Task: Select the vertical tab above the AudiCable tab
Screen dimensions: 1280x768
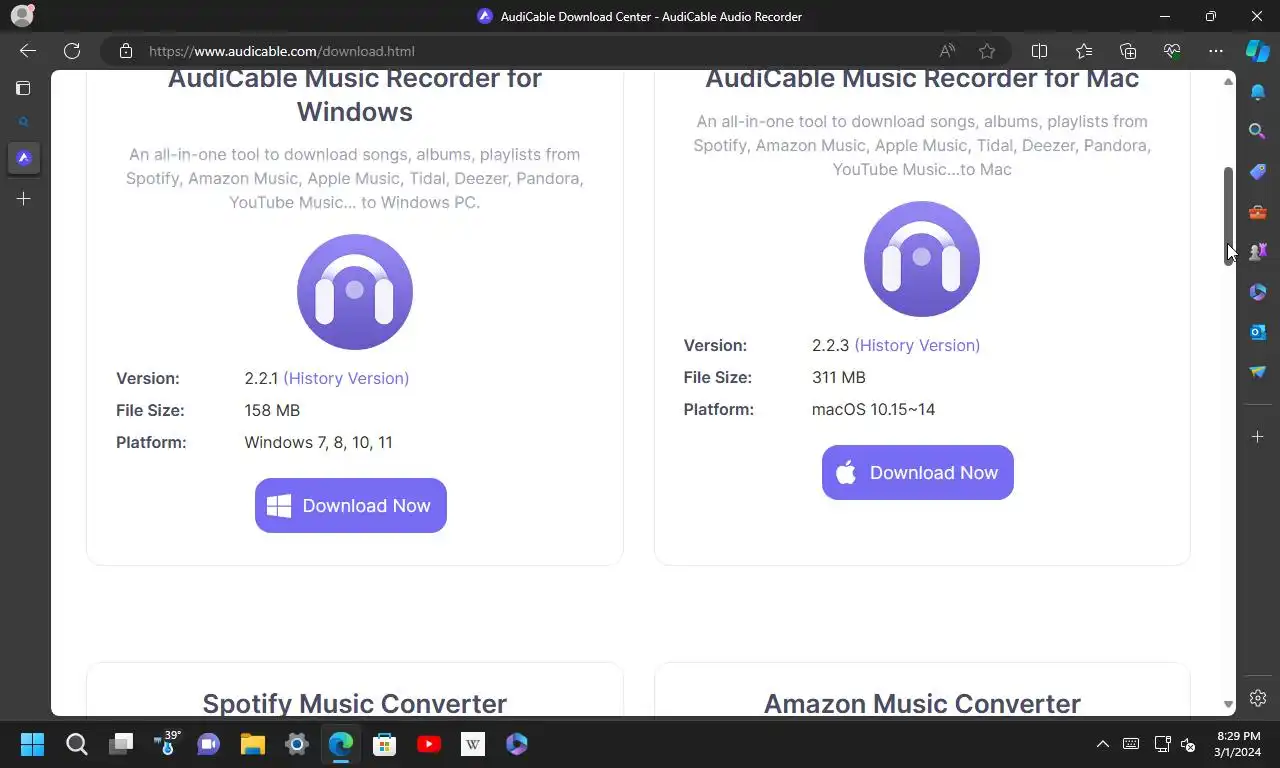Action: (x=24, y=122)
